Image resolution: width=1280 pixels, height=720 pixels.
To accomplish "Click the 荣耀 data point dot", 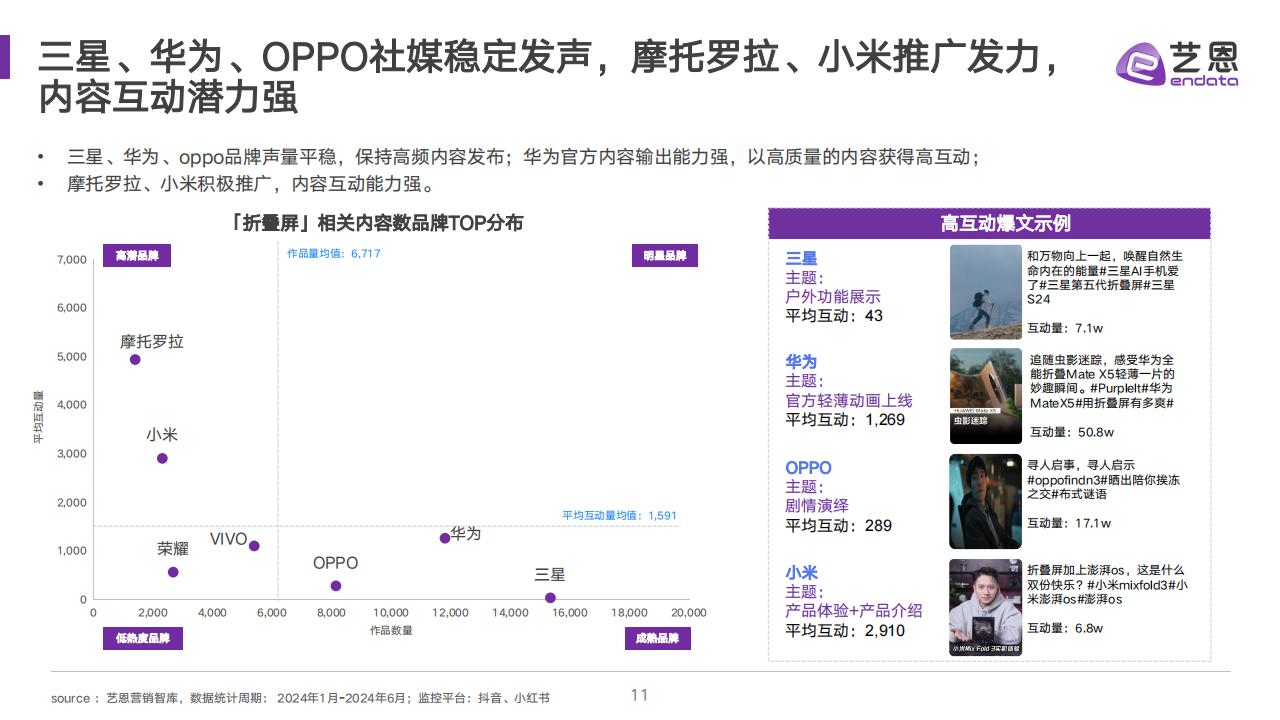I will 173,572.
